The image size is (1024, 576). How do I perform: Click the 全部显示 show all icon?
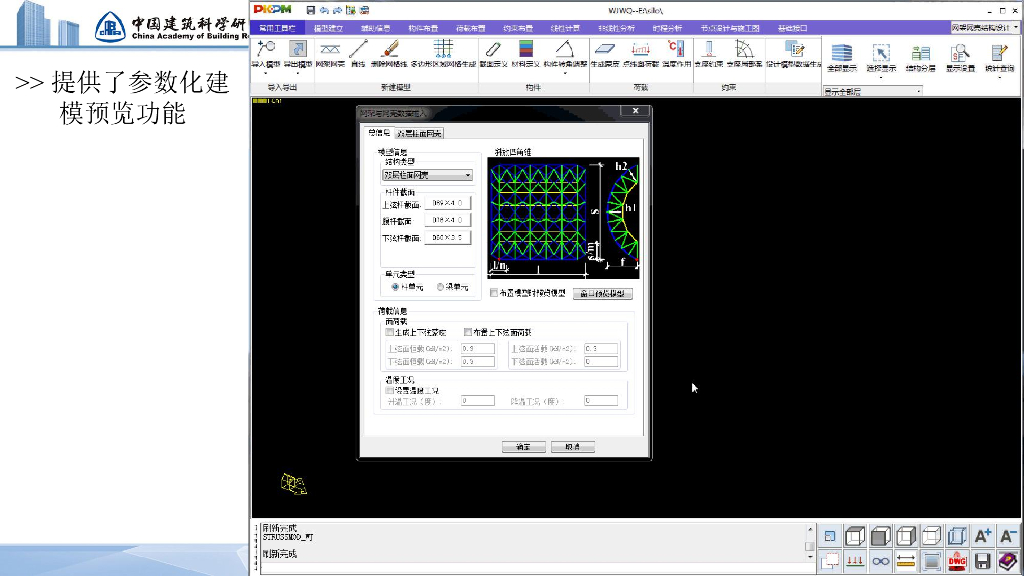pos(841,58)
